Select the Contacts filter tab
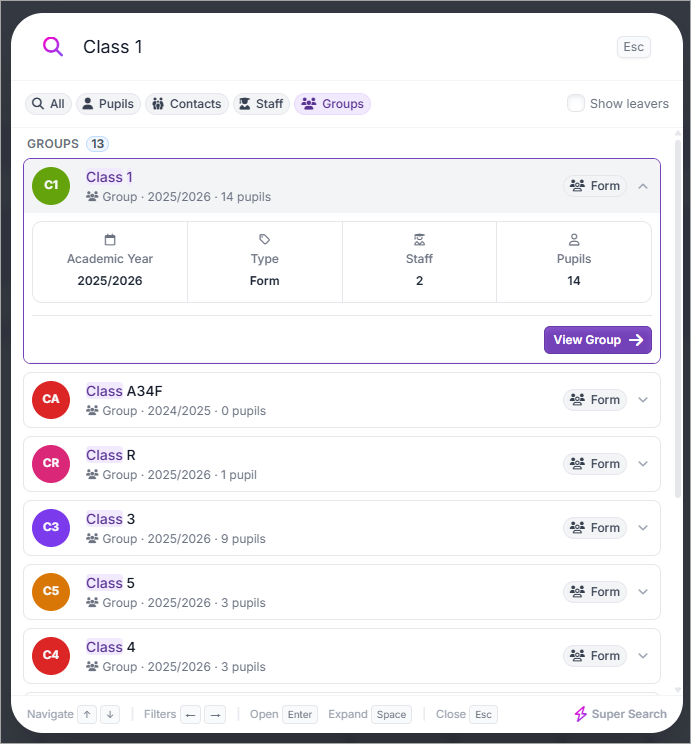This screenshot has height=744, width=691. pyautogui.click(x=187, y=103)
